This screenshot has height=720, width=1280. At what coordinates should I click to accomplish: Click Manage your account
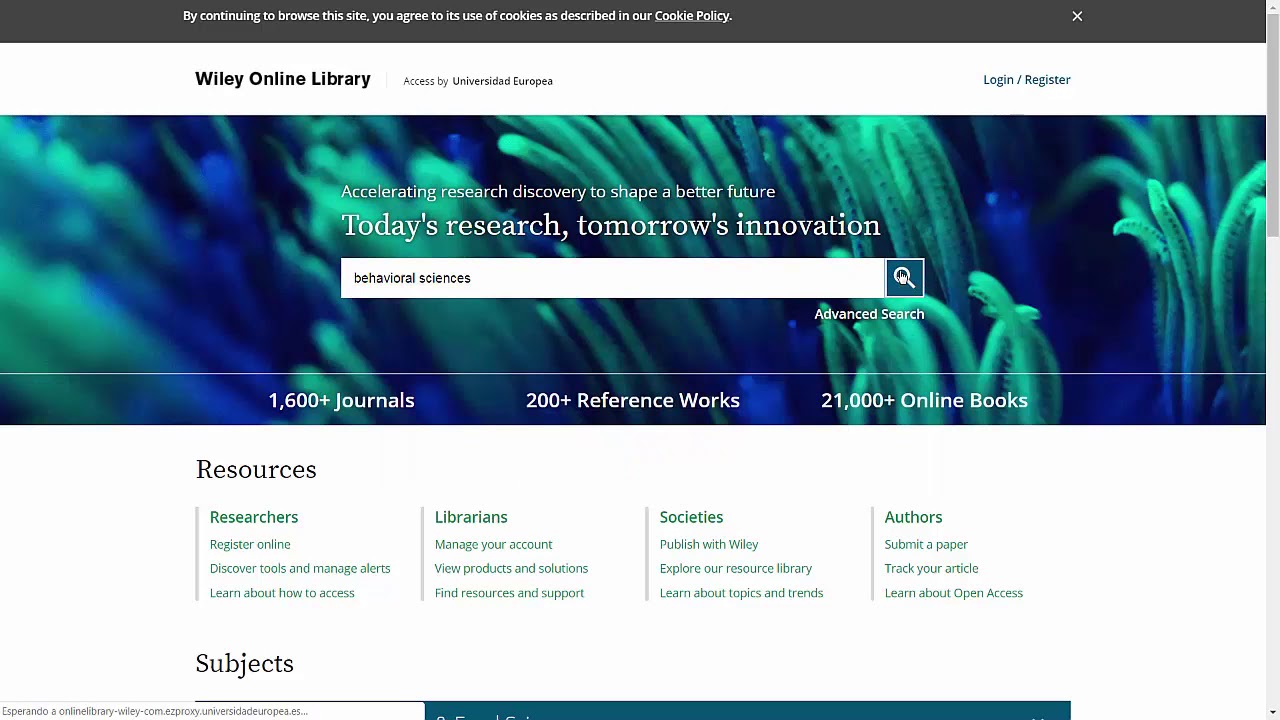pyautogui.click(x=493, y=544)
